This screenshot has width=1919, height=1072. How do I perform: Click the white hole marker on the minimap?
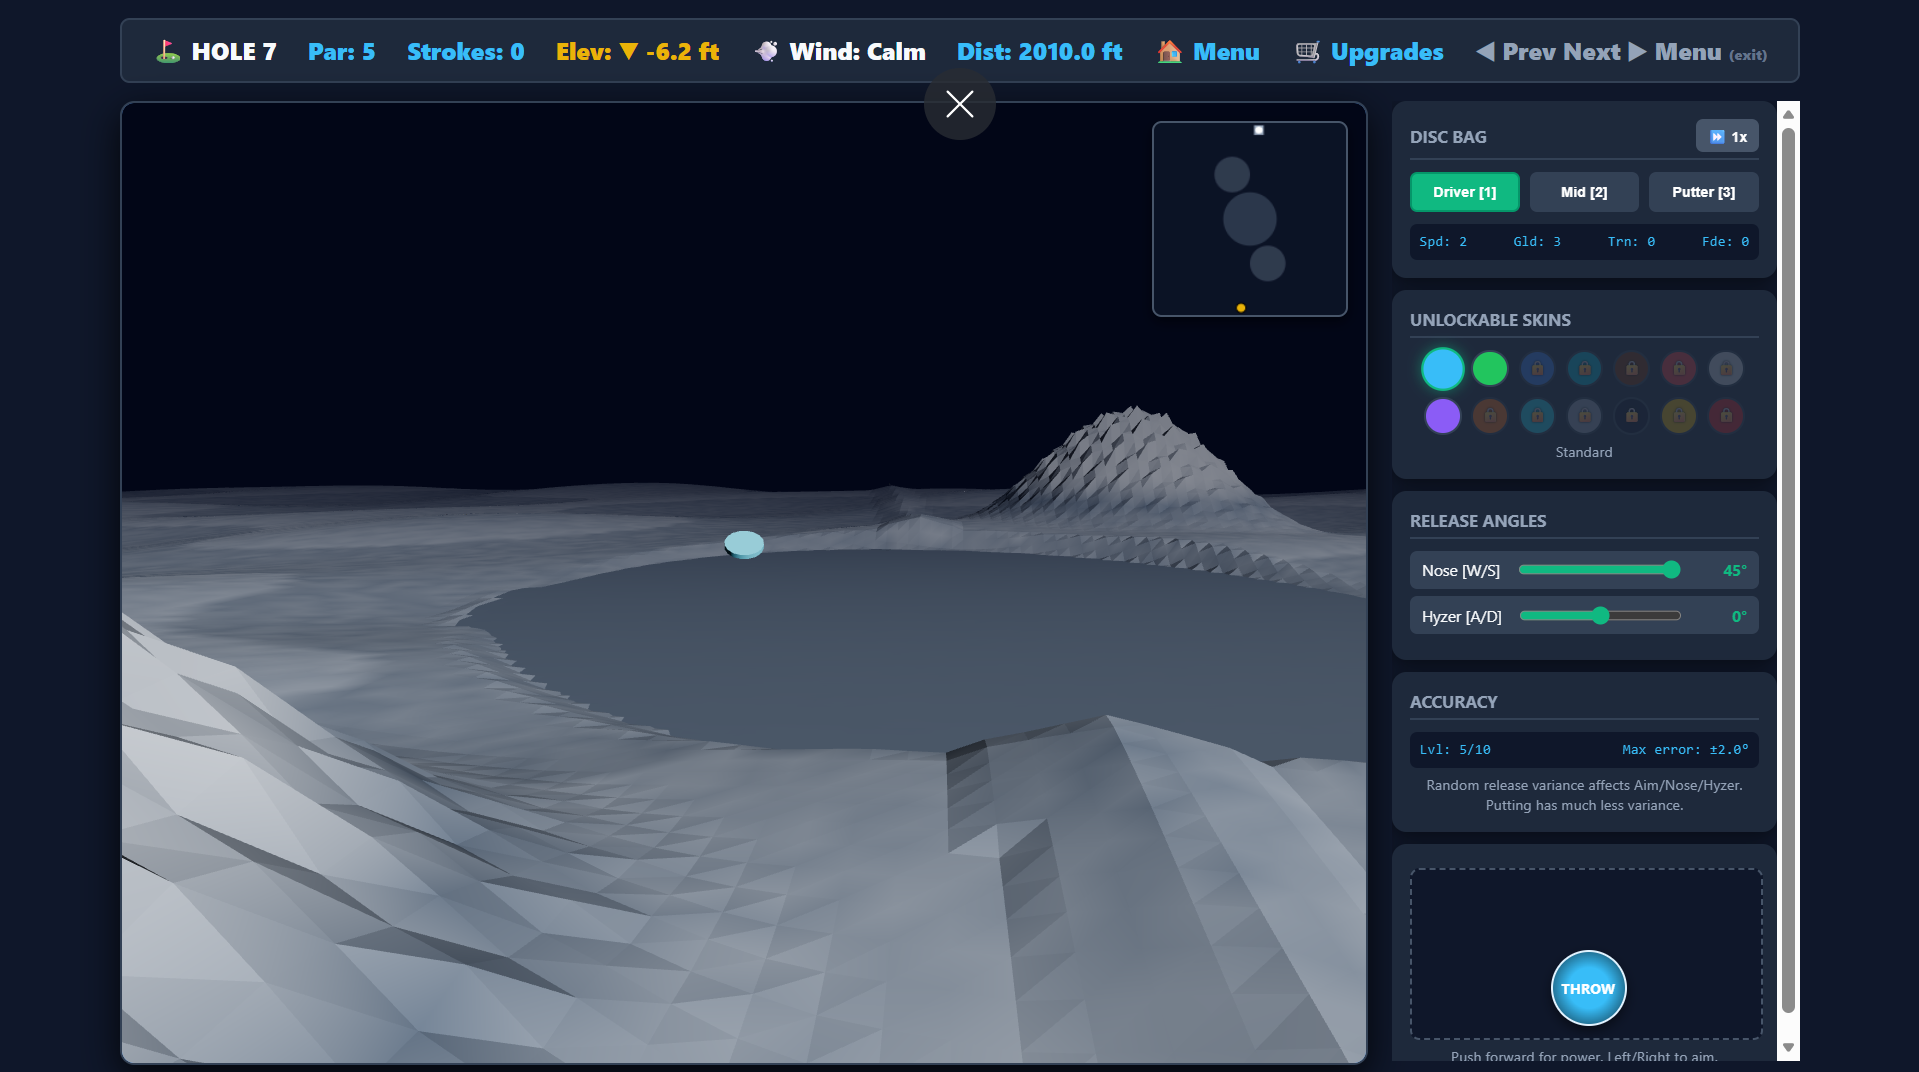pos(1259,130)
